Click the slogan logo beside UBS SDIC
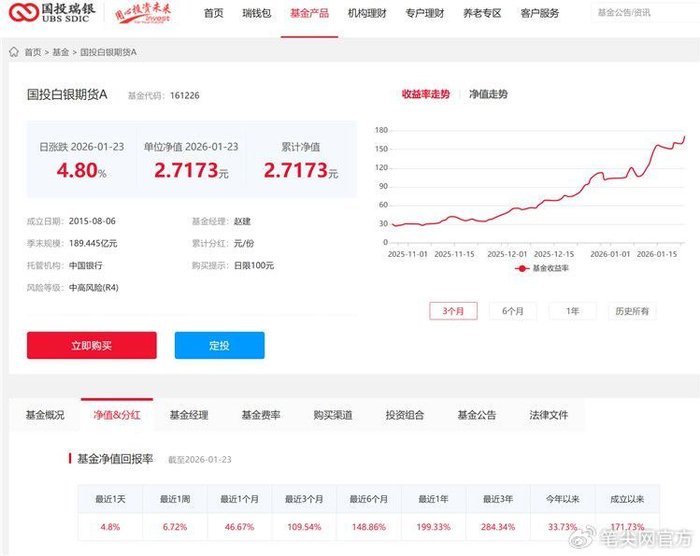This screenshot has height=556, width=700. 143,13
